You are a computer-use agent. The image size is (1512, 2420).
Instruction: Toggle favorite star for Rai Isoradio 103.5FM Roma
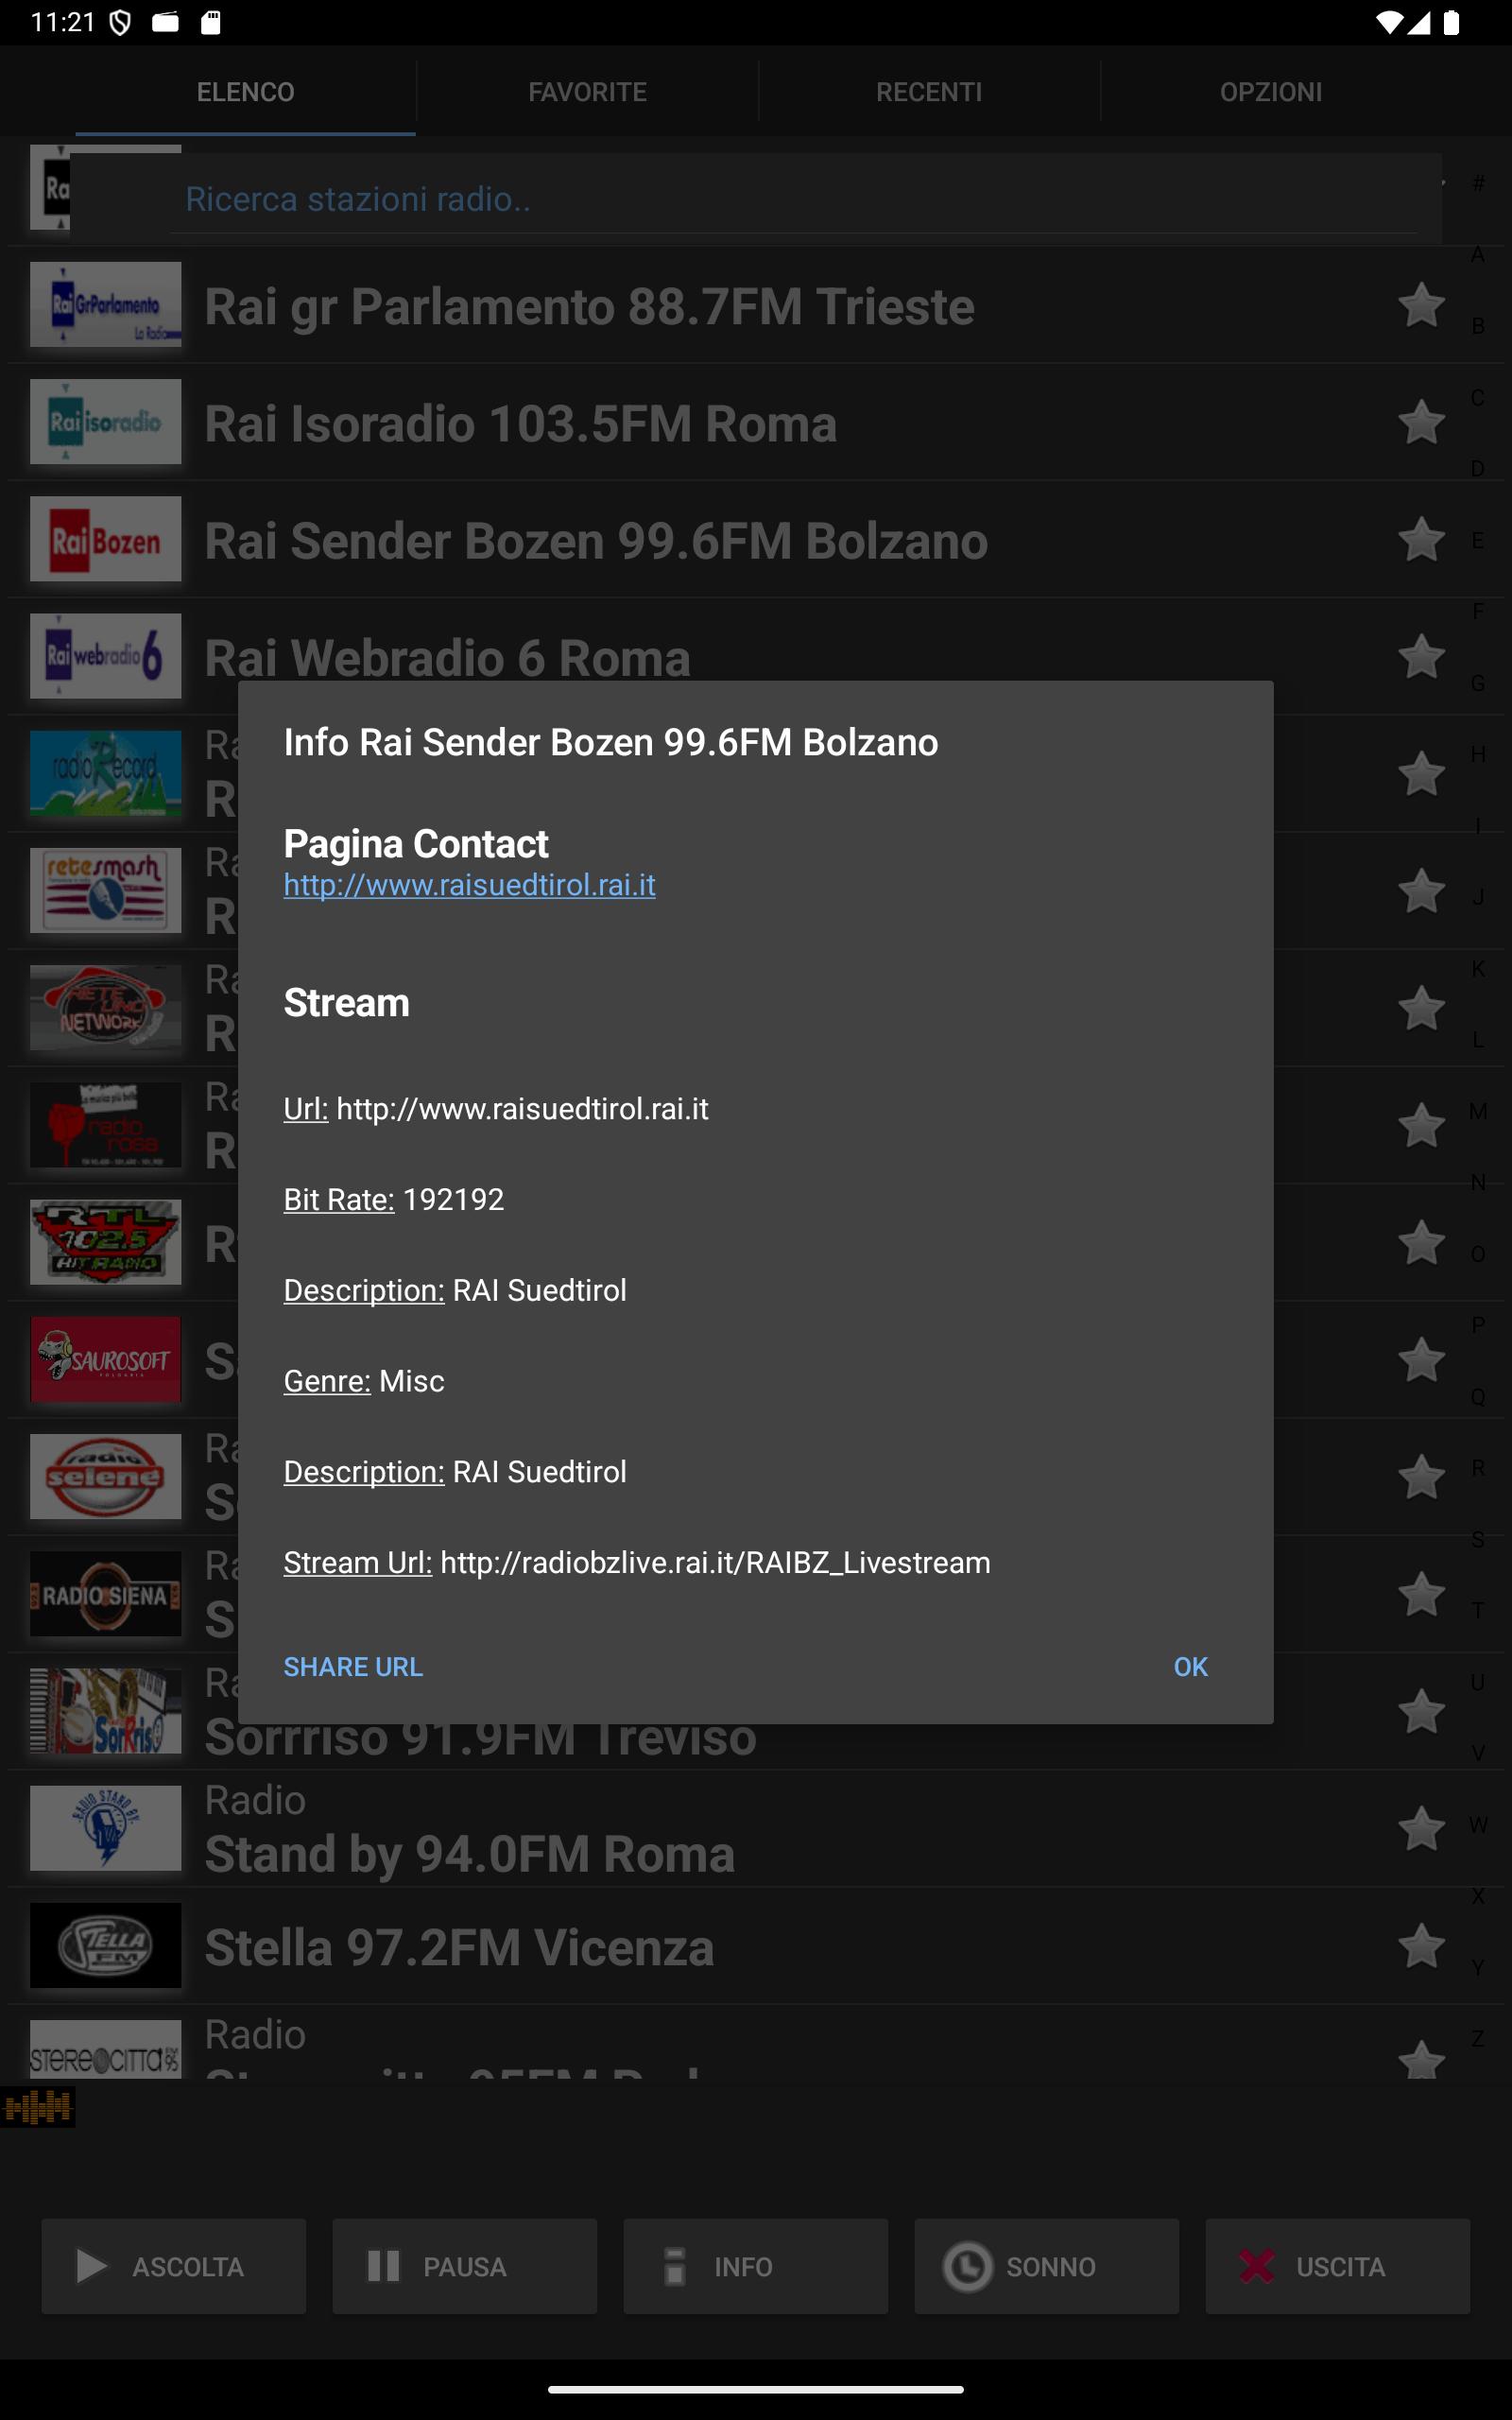1421,422
